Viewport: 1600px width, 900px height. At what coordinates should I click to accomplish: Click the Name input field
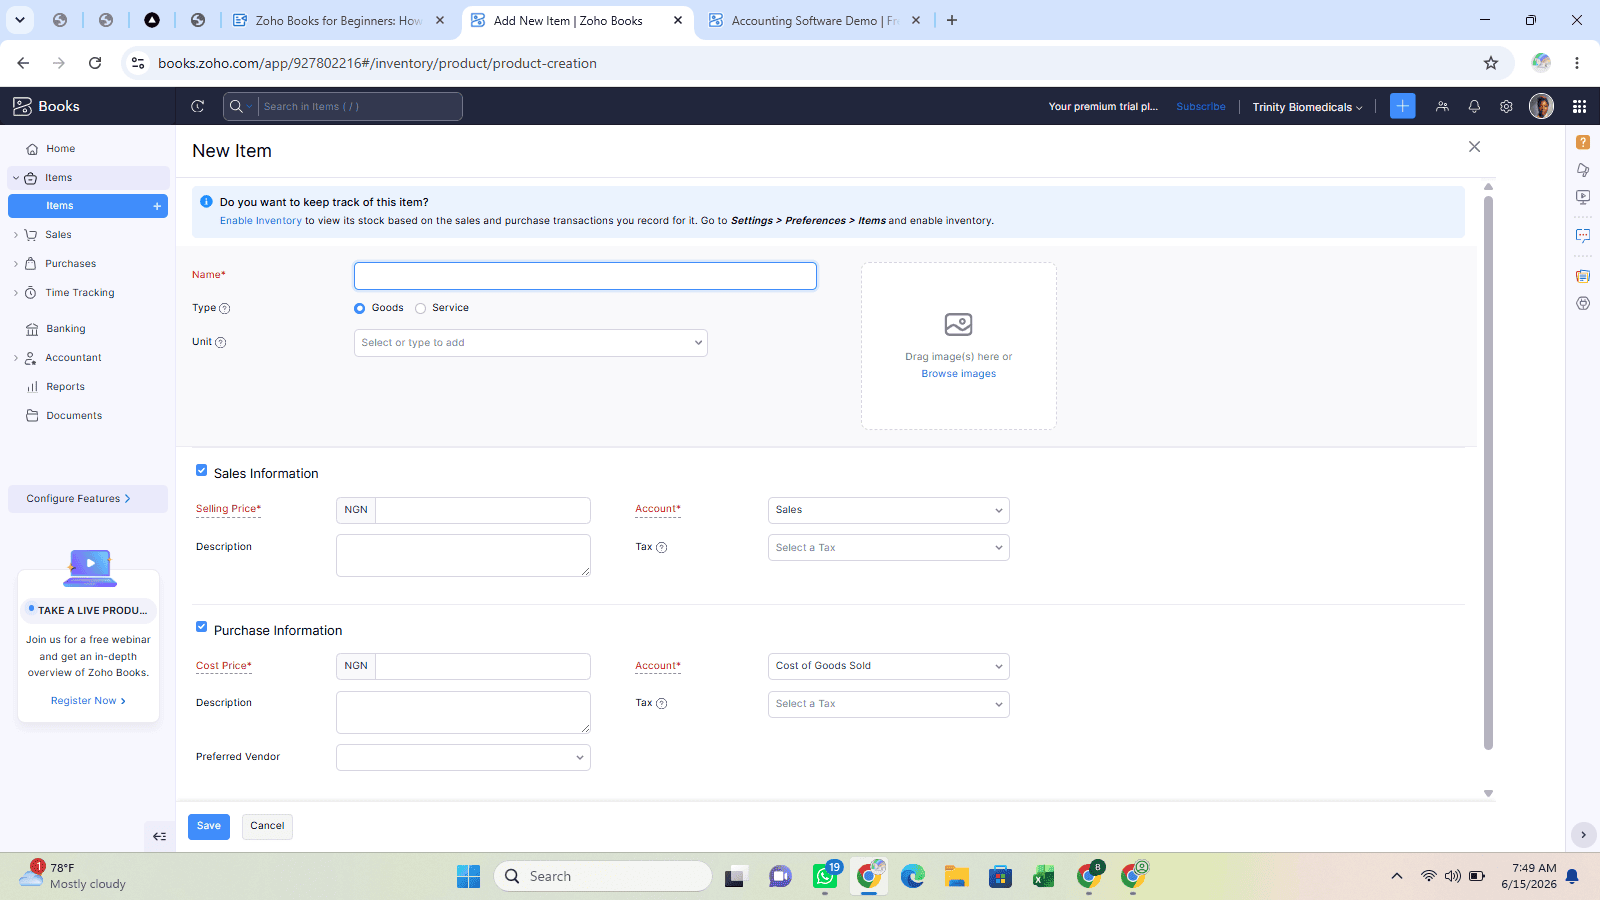coord(585,276)
